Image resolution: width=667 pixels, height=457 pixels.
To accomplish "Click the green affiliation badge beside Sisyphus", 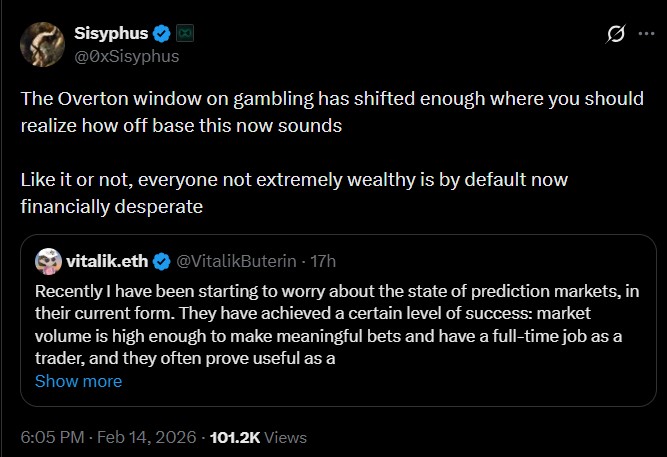I will tap(186, 33).
